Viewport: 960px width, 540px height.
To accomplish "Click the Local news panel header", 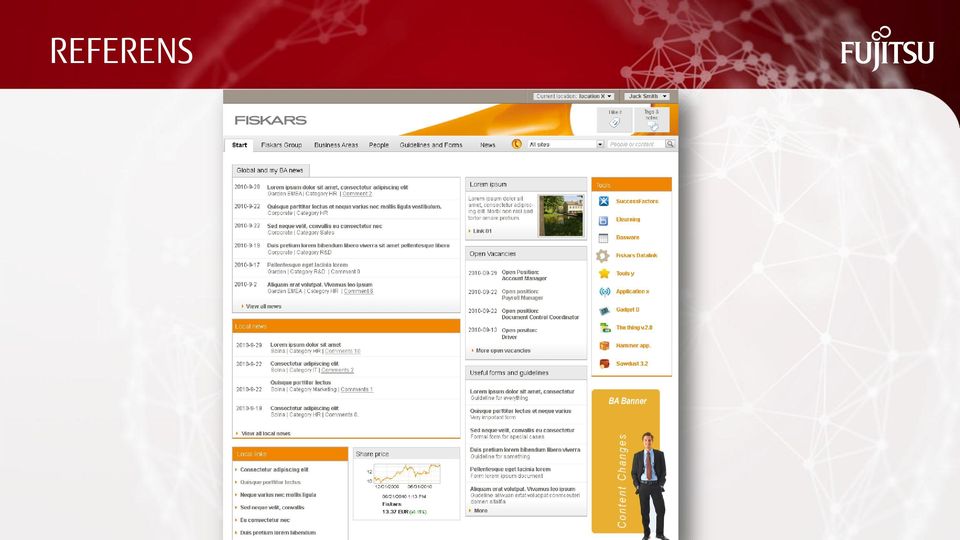I will (x=346, y=326).
